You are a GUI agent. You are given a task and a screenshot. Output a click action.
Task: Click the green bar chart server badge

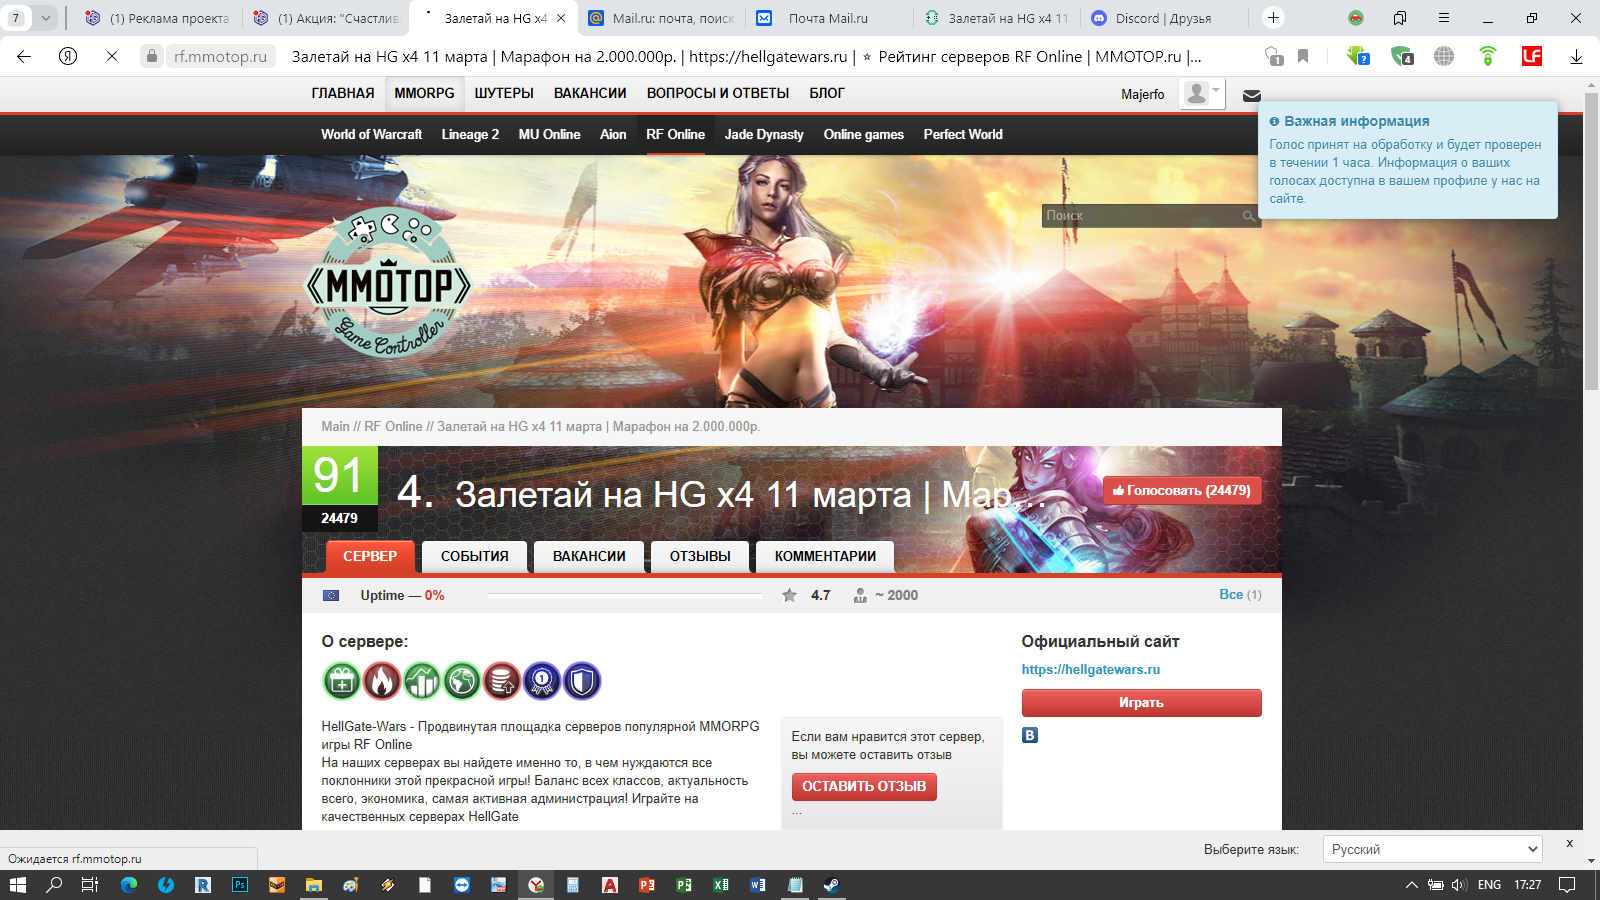(422, 682)
